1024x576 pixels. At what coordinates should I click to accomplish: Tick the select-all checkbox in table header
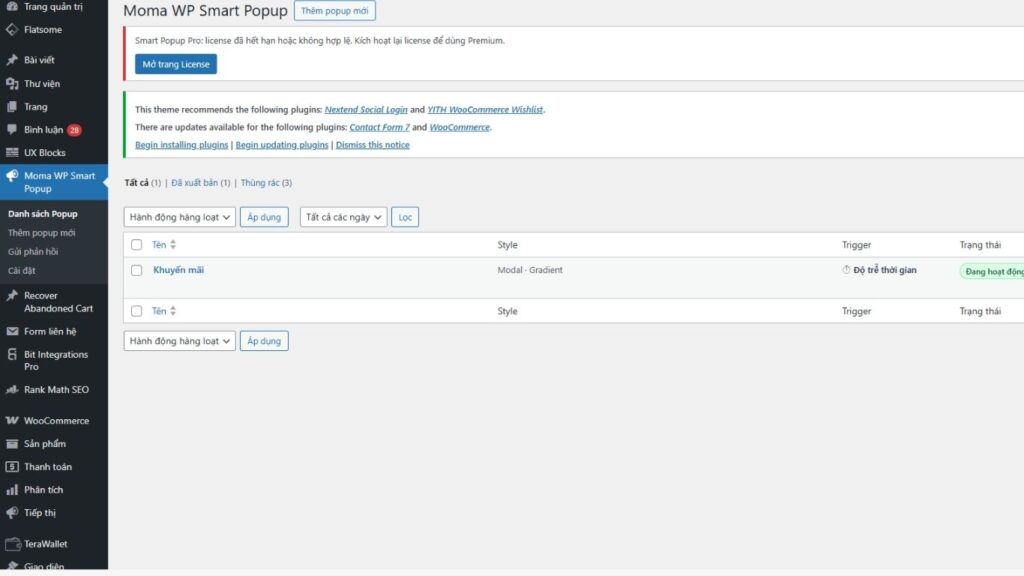point(136,244)
